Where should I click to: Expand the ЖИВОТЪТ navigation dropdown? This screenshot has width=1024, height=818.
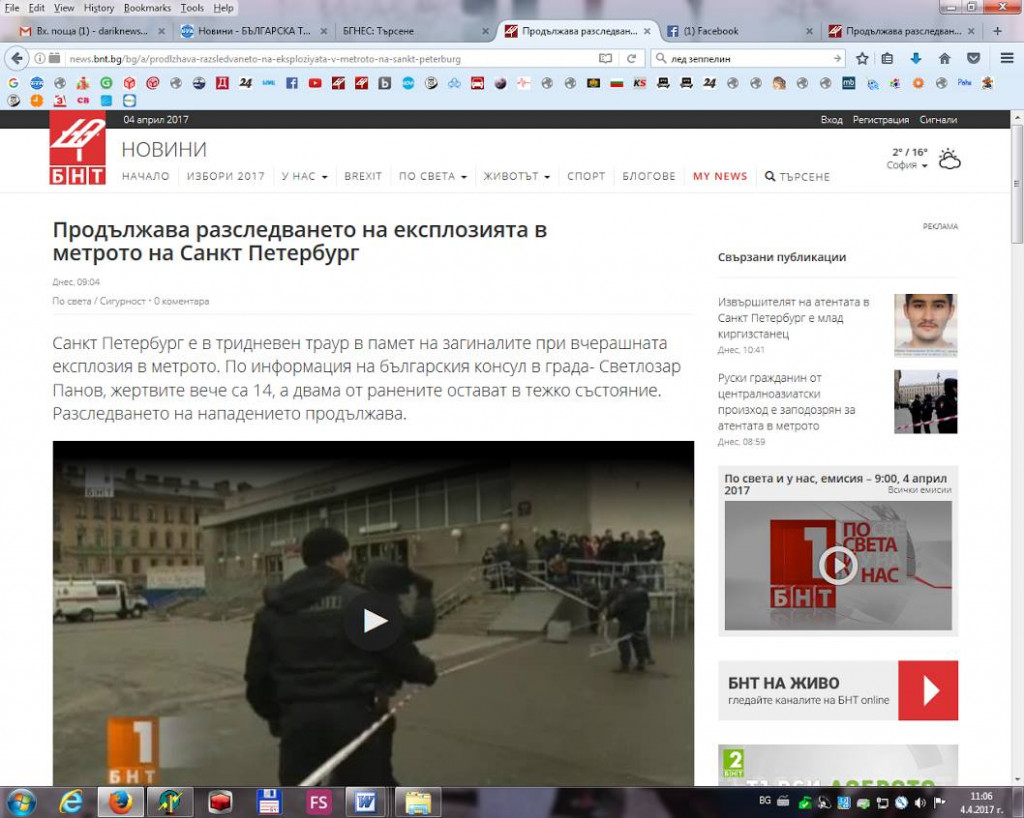point(517,176)
